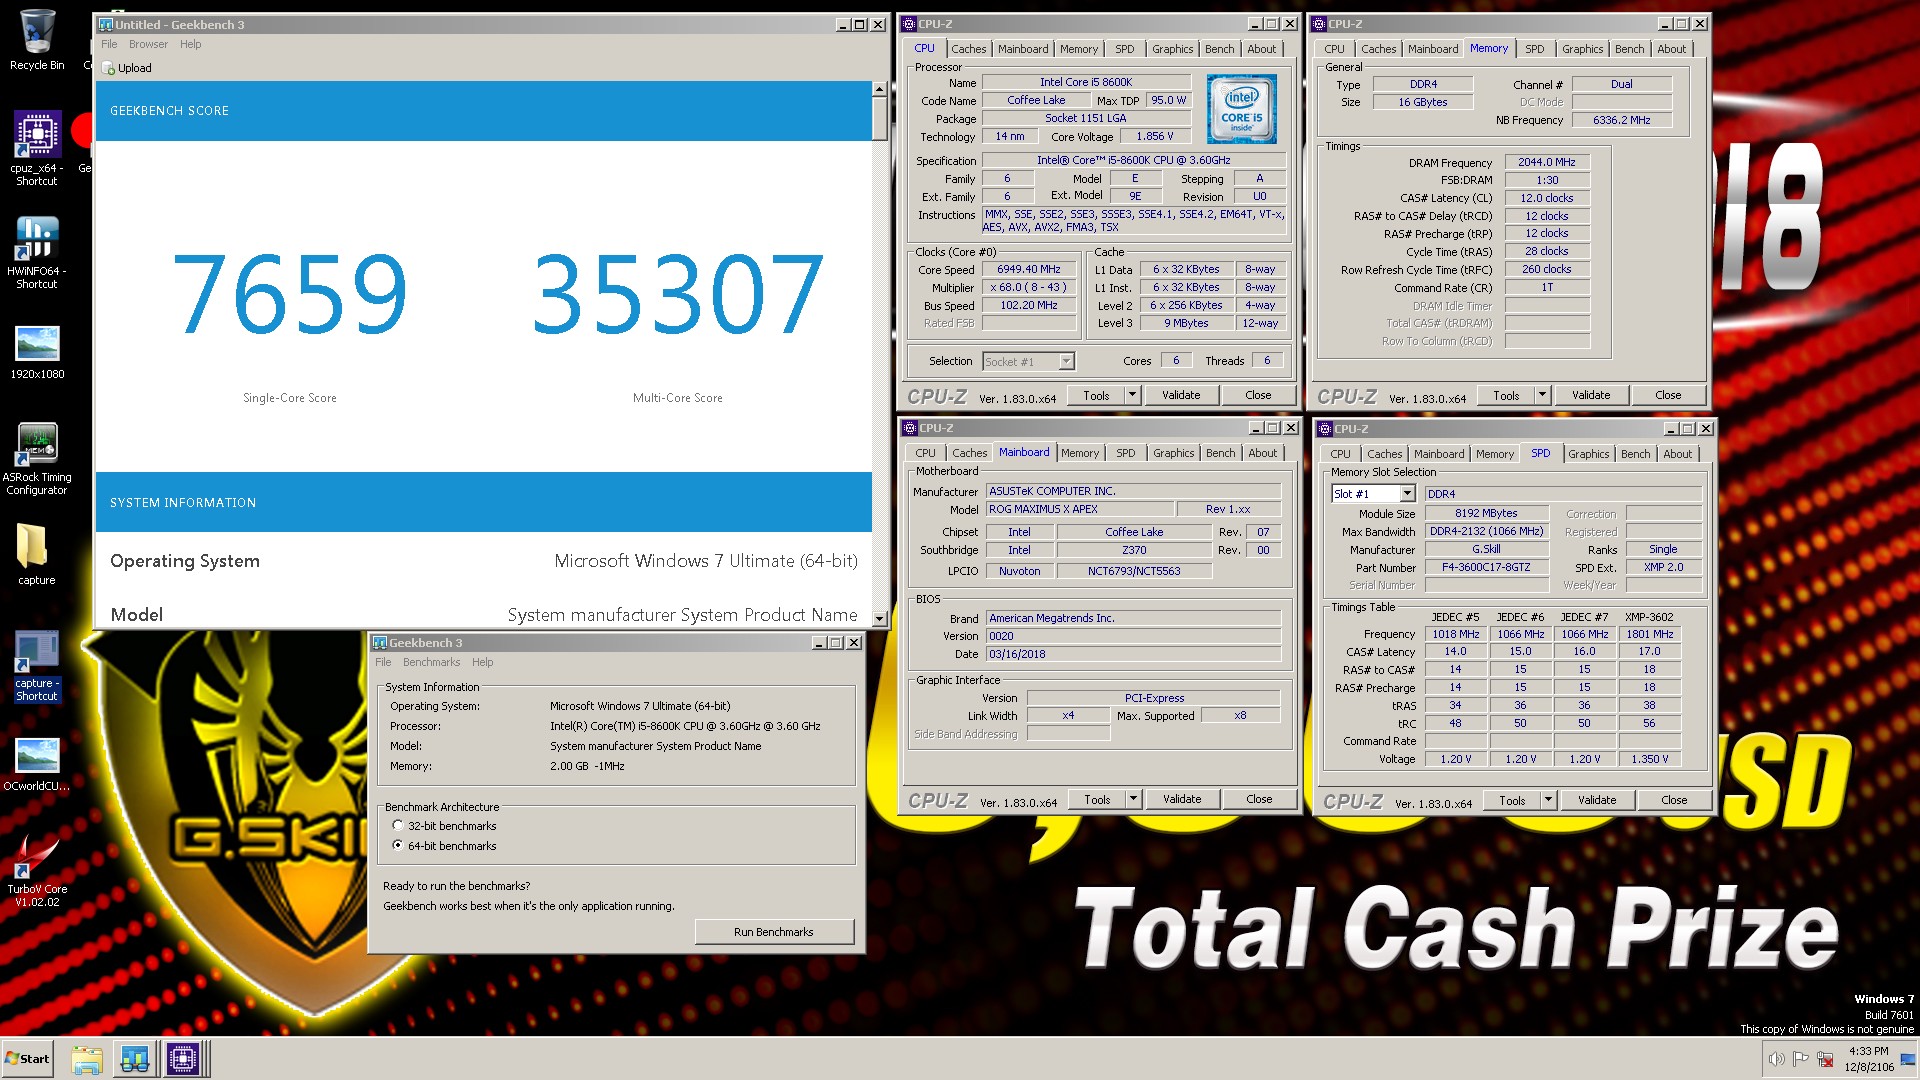
Task: Expand Tools dropdown arrow in CPU tab window
Action: click(x=1132, y=395)
